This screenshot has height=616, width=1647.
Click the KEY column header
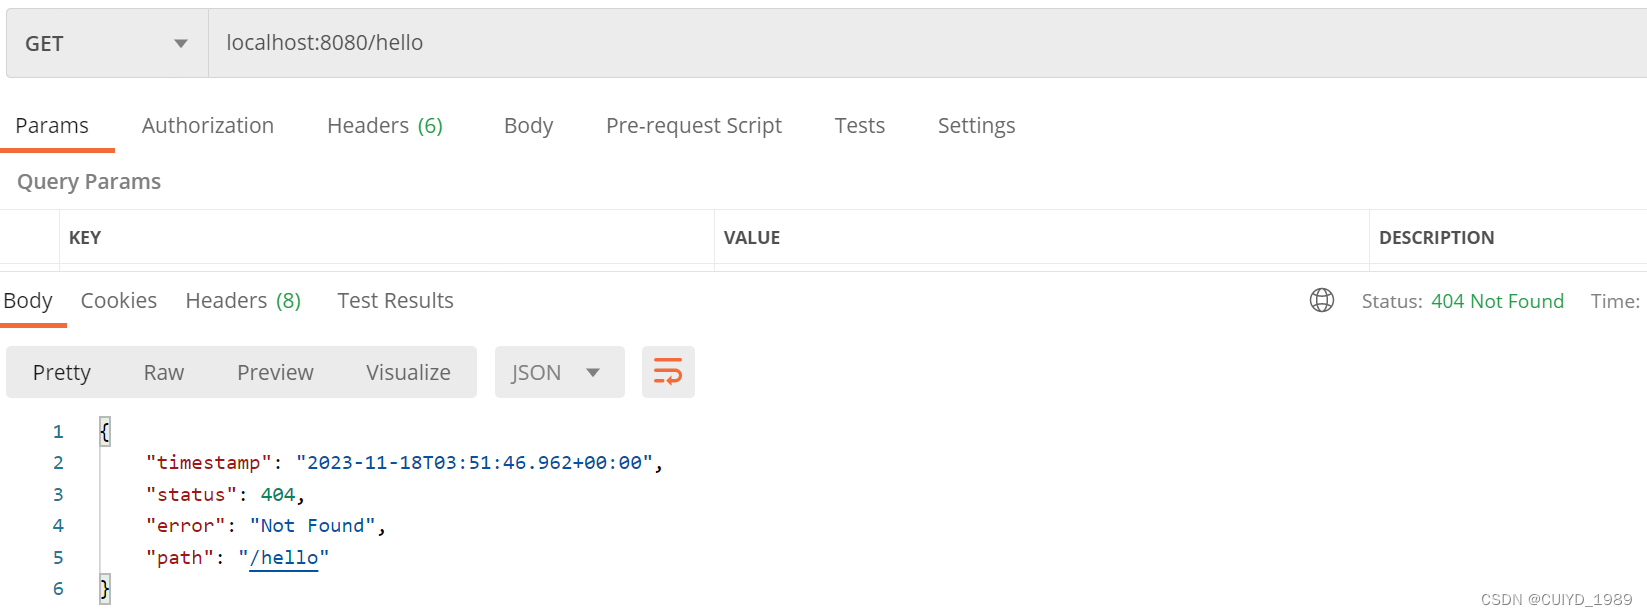click(x=85, y=238)
